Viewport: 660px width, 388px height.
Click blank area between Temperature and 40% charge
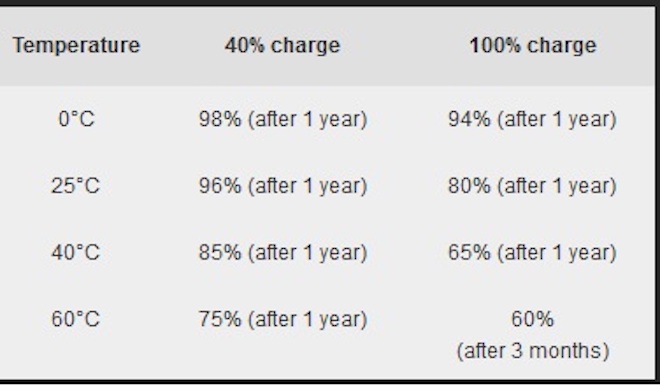click(x=182, y=45)
